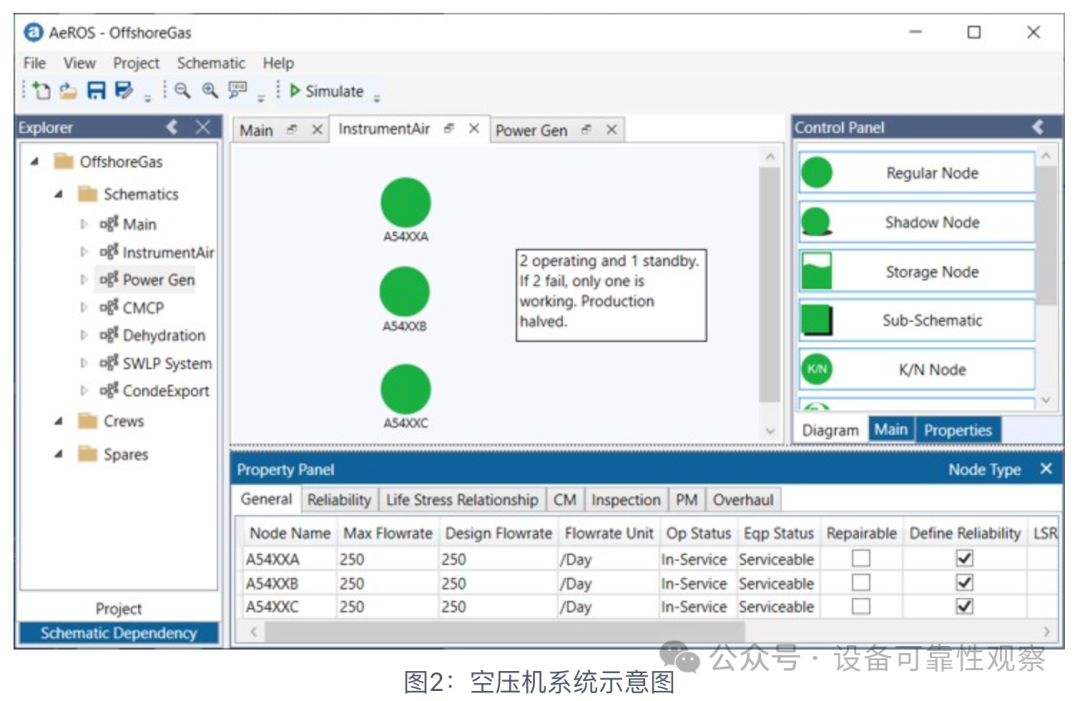Click the Save As toolbar icon

[124, 91]
